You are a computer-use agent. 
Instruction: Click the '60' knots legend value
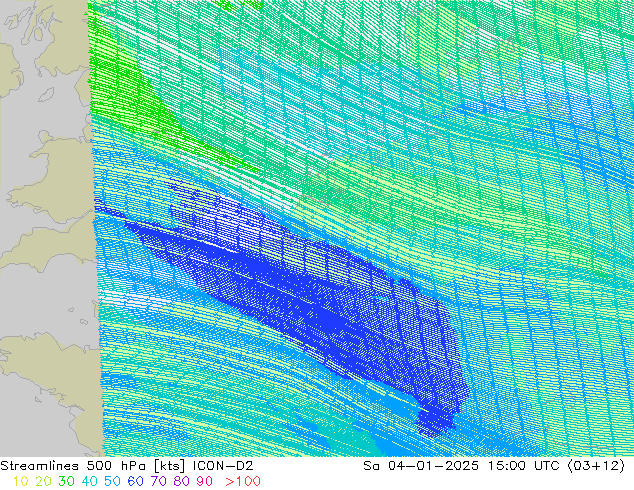[135, 481]
